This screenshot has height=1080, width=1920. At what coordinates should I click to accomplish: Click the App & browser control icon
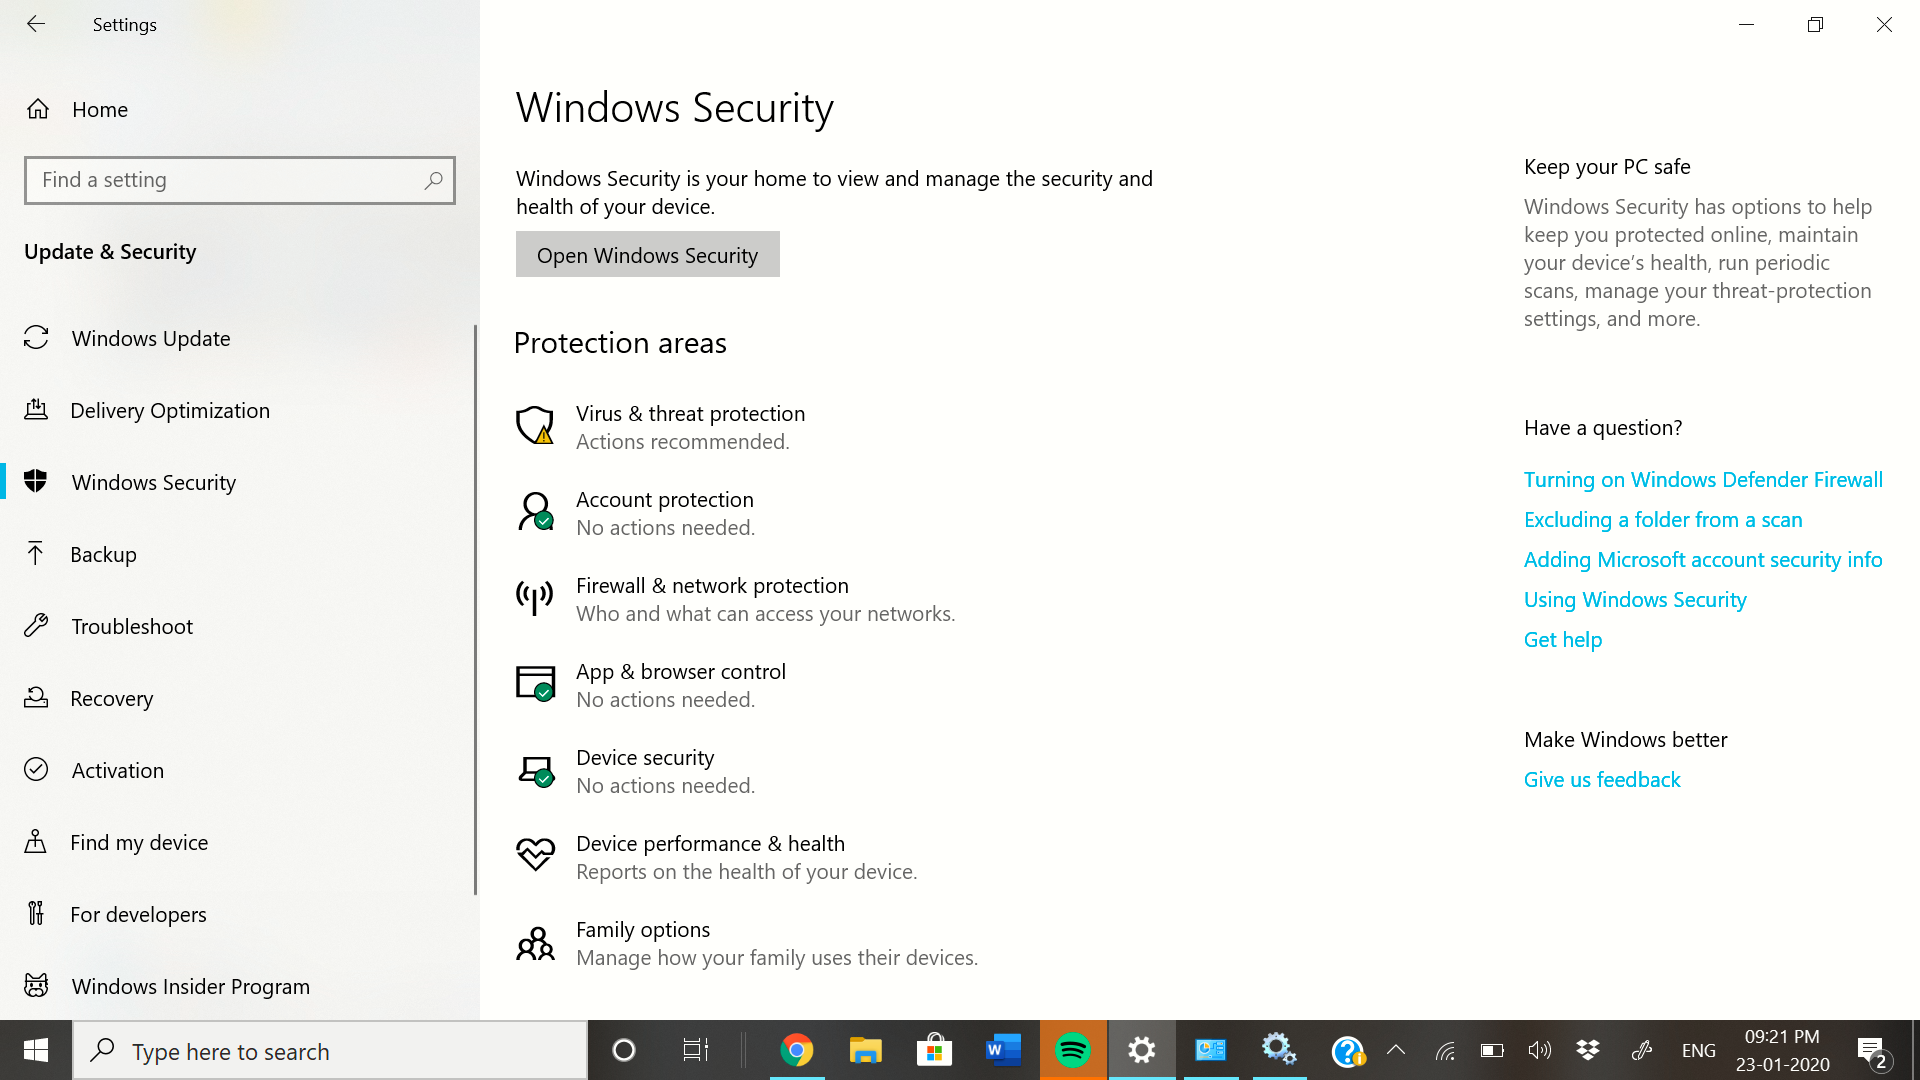click(x=534, y=682)
